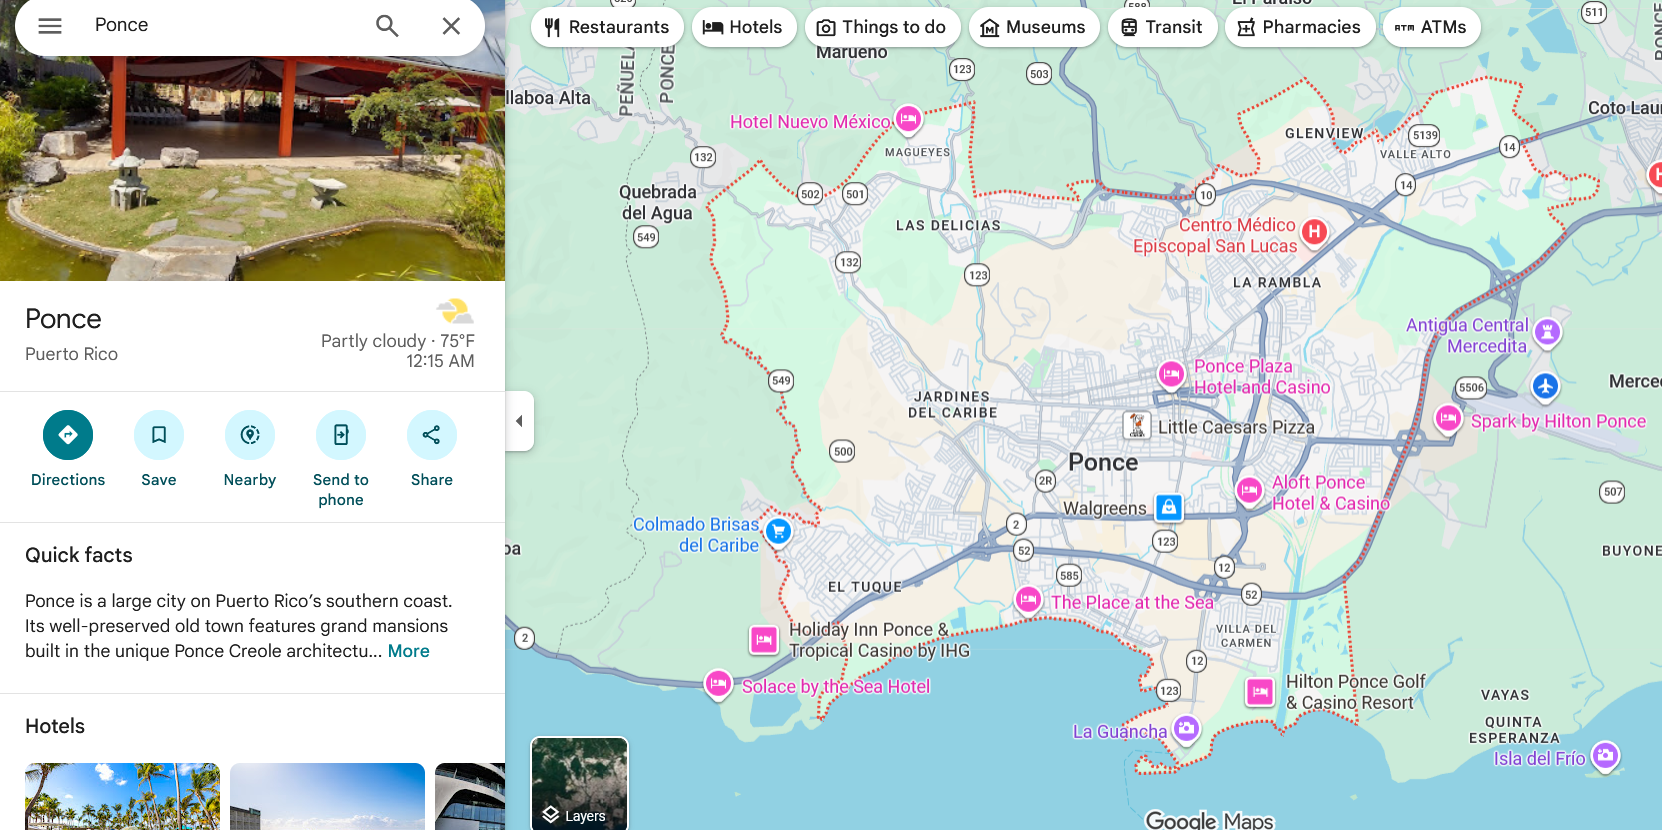Open Holiday Inn Ponce & Tropical Casino pin
This screenshot has height=830, width=1662.
[x=764, y=639]
